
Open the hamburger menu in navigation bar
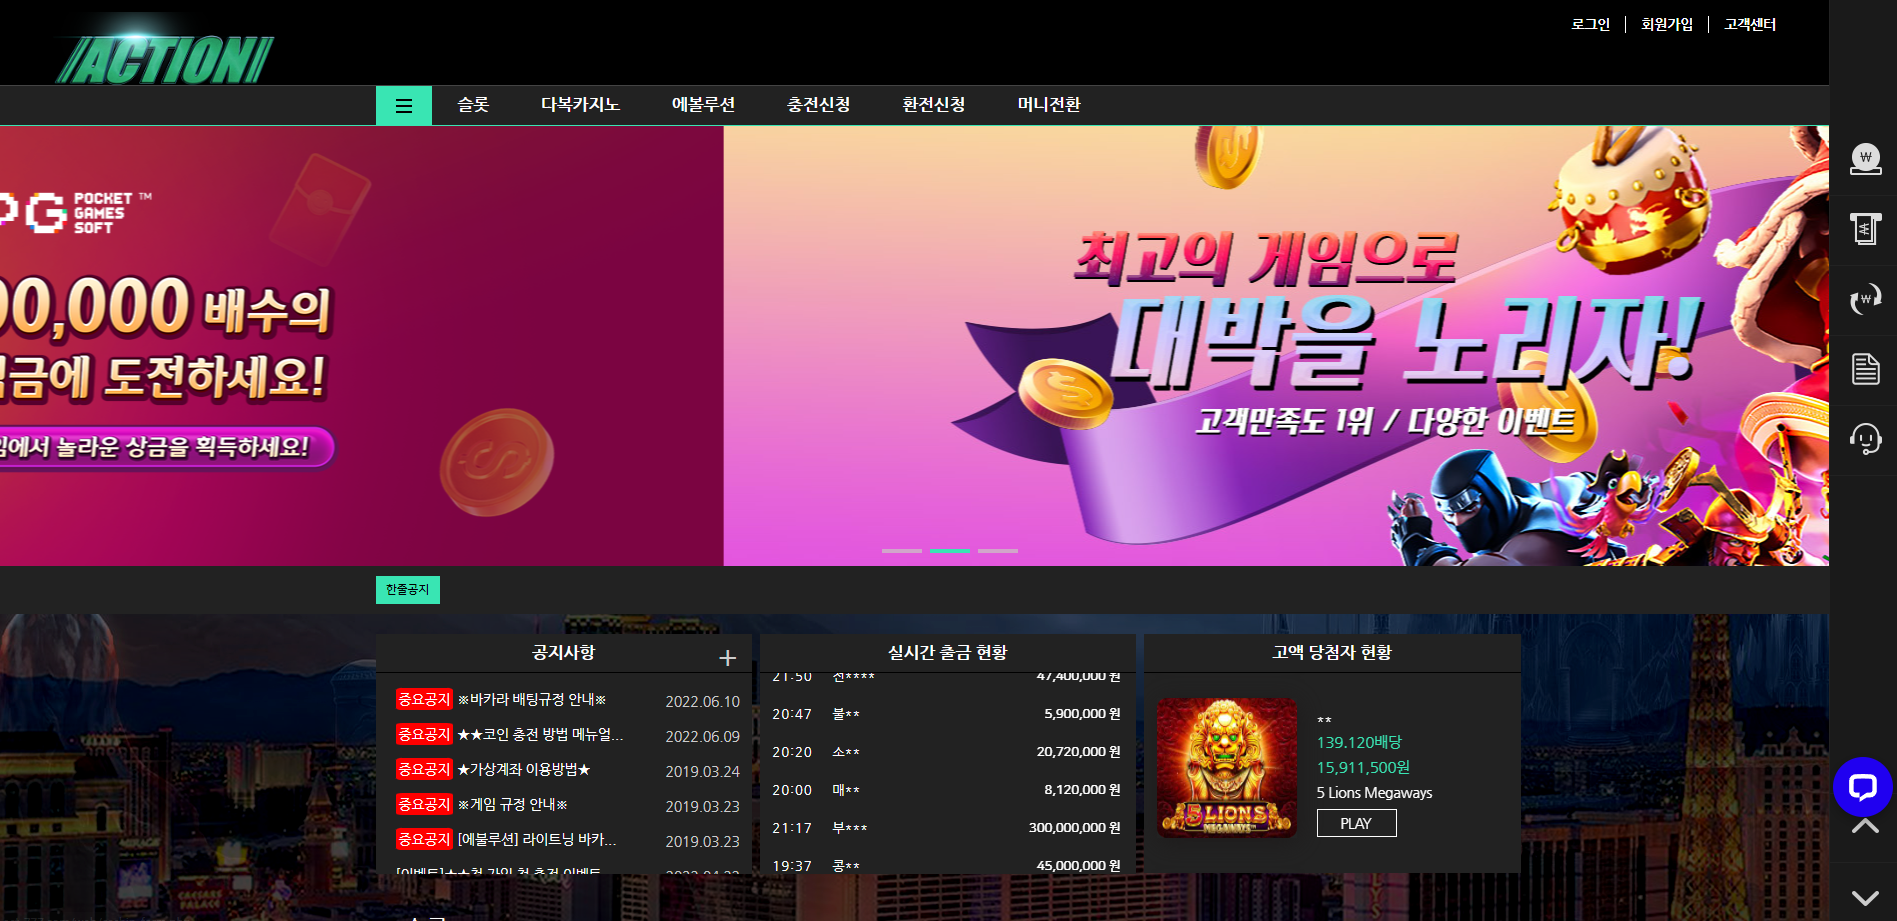pos(403,106)
